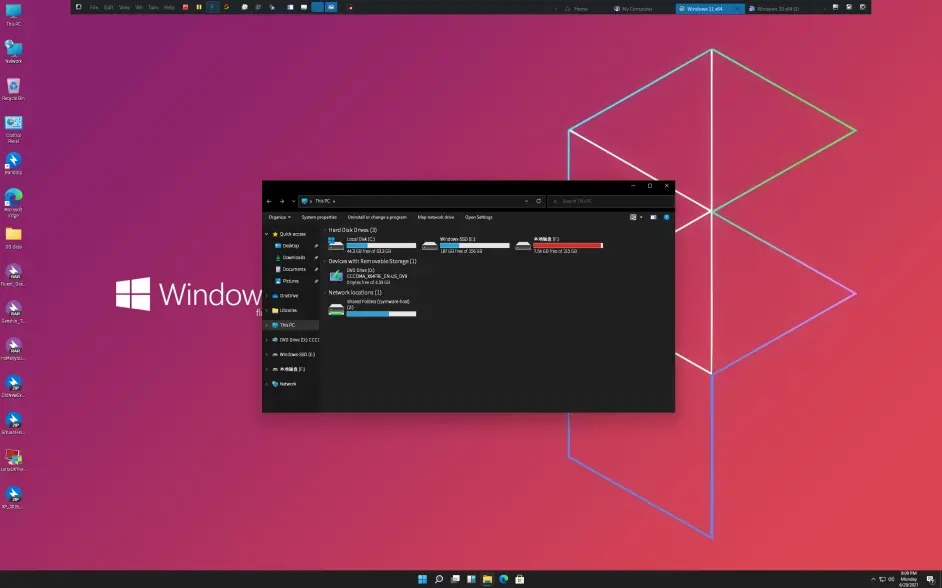Open Control Panel desktop shortcut

[13, 129]
